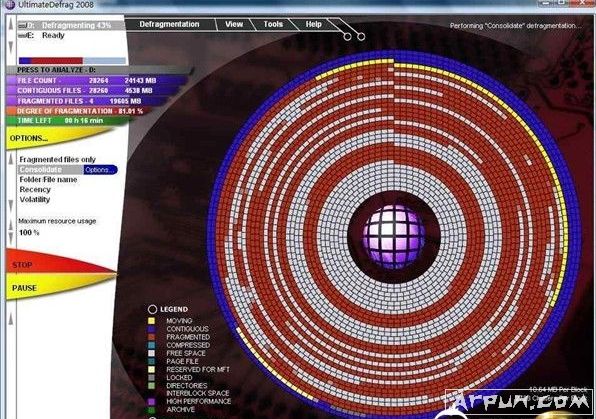Select Folder/File name defrag method
The height and width of the screenshot is (419, 596).
pos(48,179)
